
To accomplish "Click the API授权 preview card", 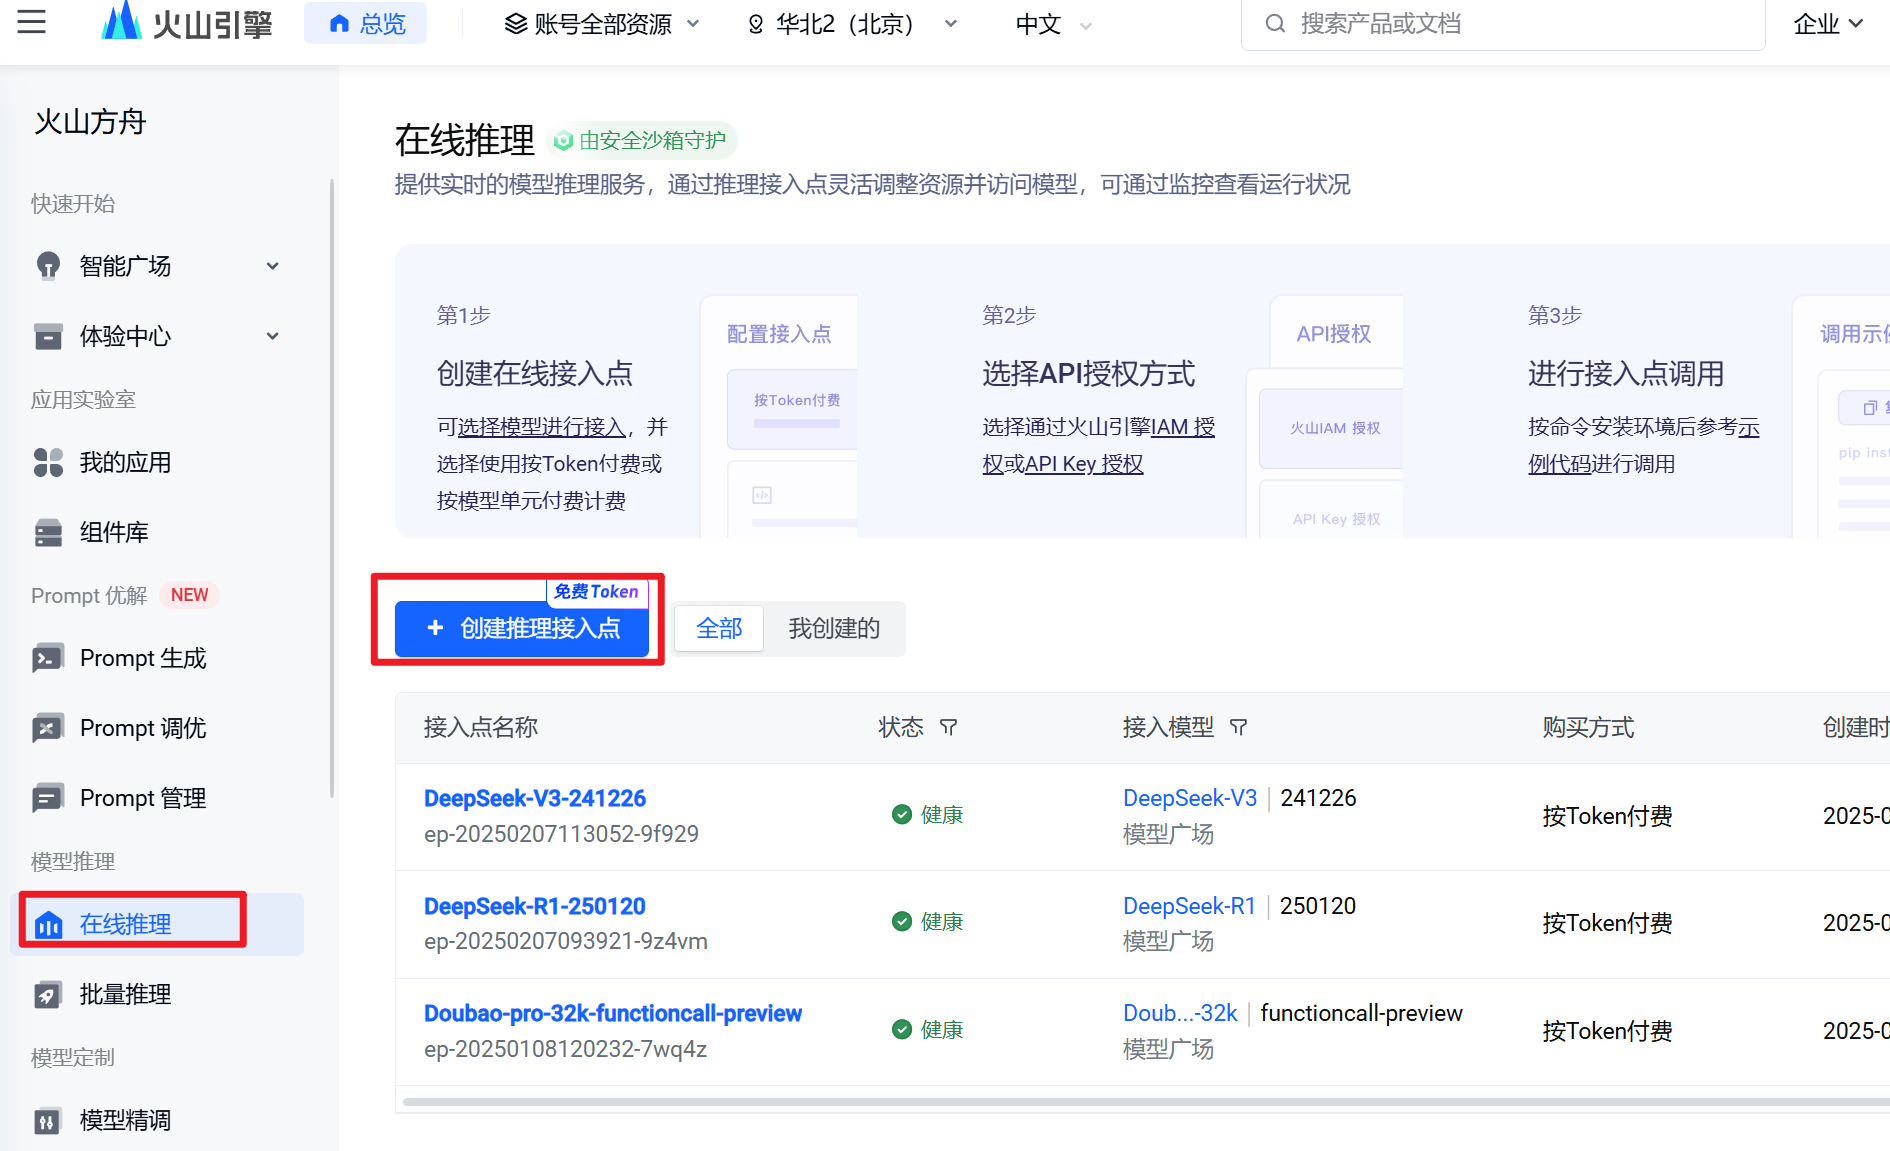I will tap(1325, 416).
